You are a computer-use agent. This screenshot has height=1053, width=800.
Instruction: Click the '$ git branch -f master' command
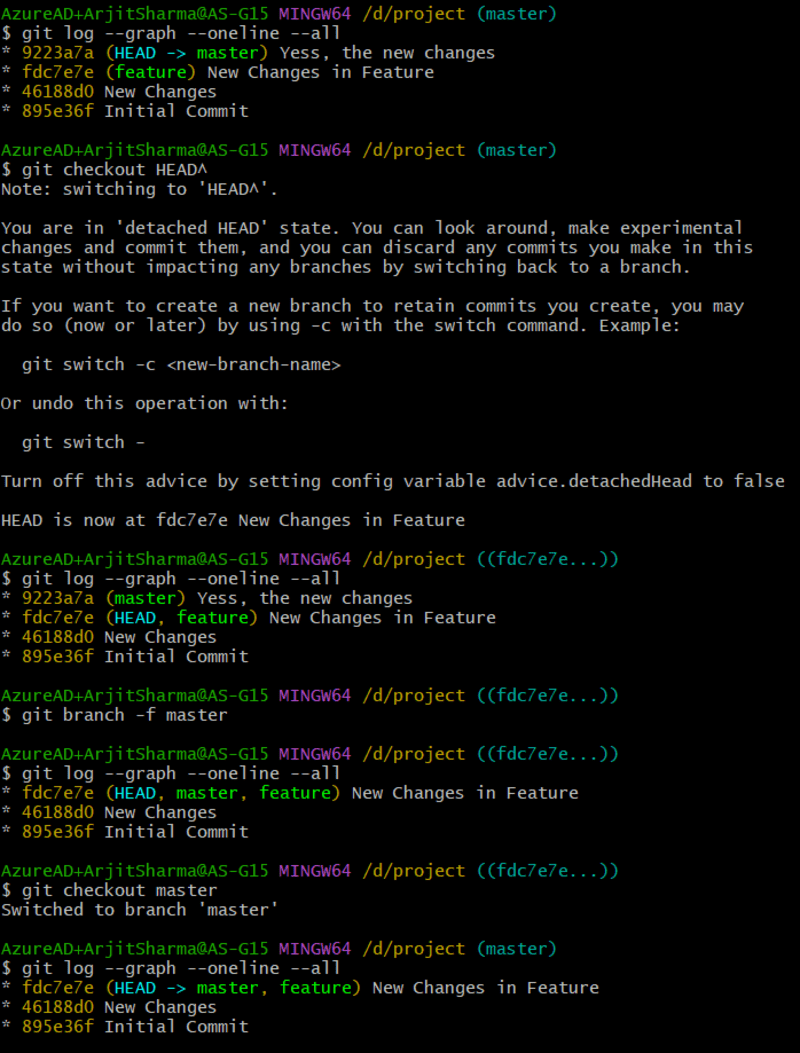[x=114, y=715]
